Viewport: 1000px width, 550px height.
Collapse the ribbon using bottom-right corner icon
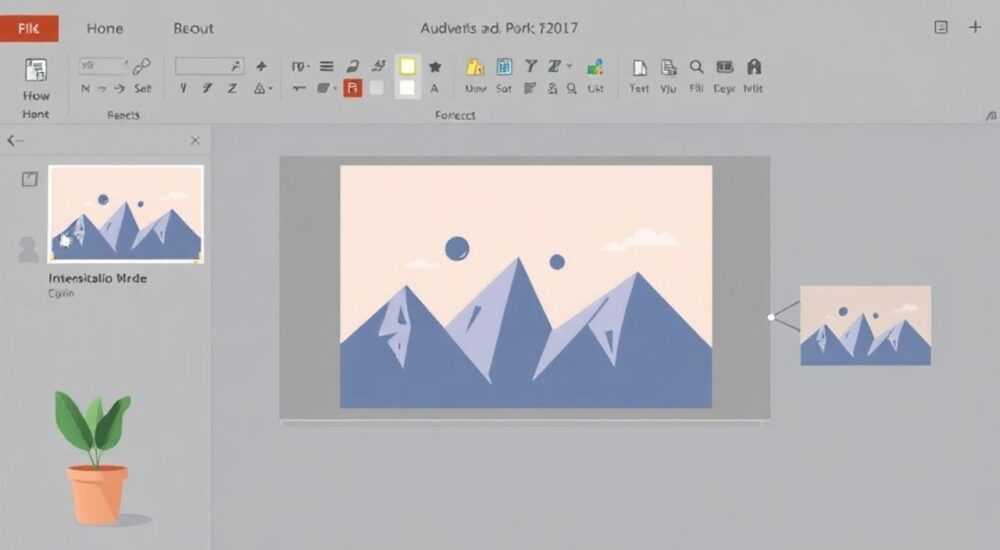point(991,115)
